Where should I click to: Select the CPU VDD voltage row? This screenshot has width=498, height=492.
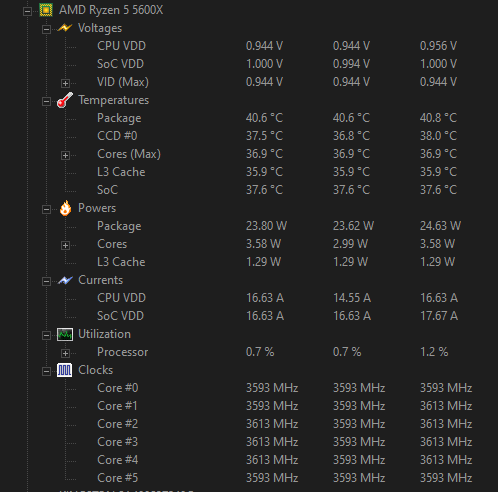click(121, 46)
